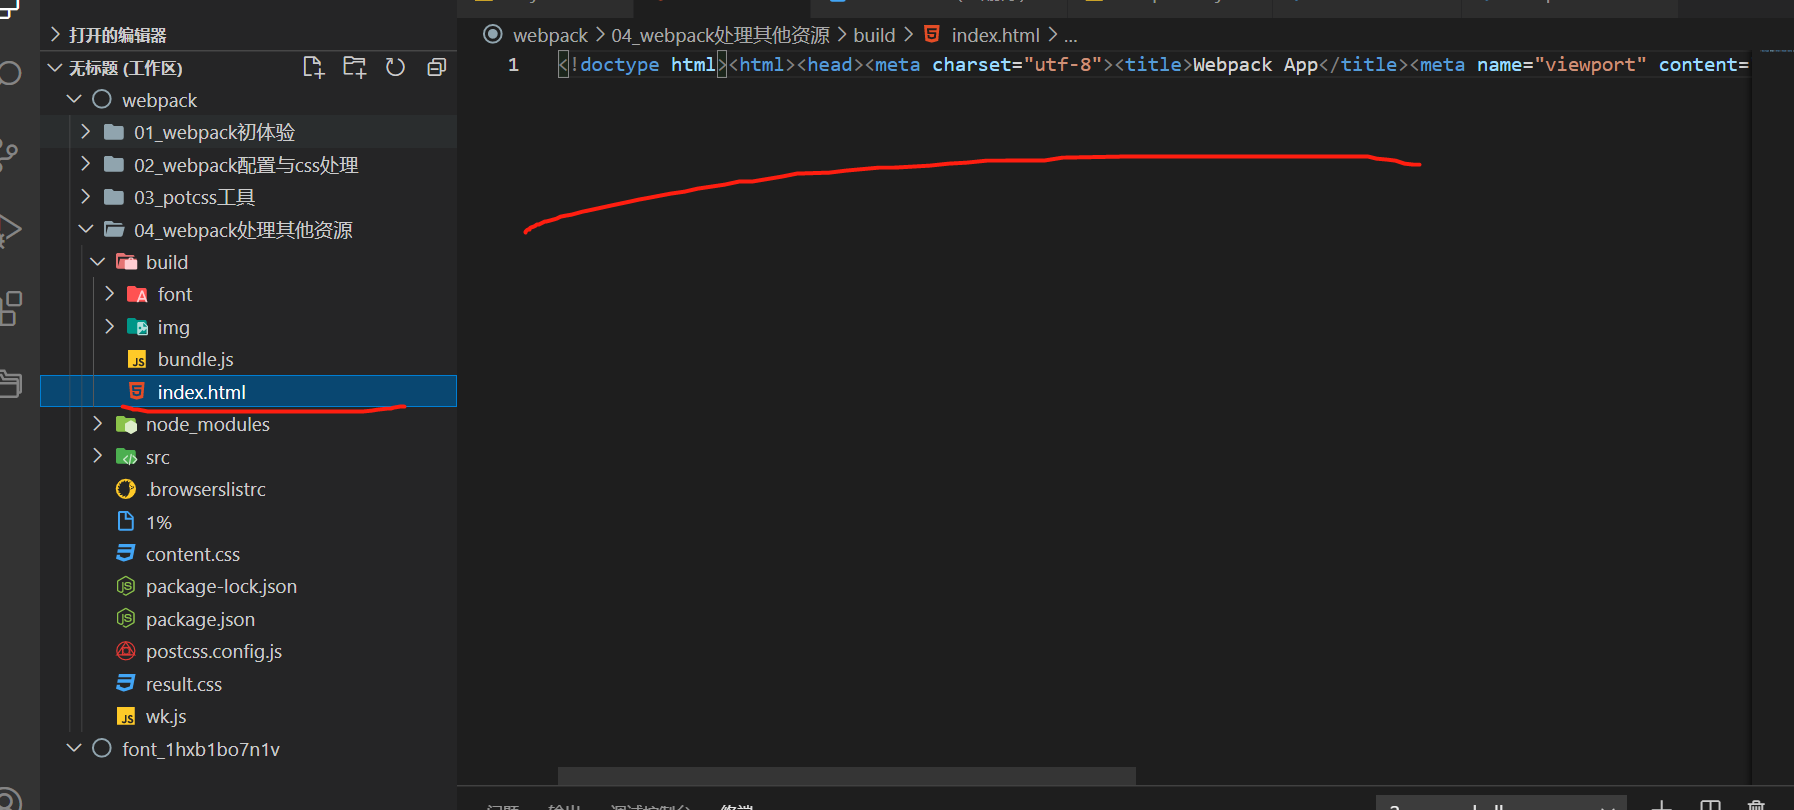This screenshot has width=1794, height=810.
Task: Click the build breadcrumb segment
Action: [874, 35]
